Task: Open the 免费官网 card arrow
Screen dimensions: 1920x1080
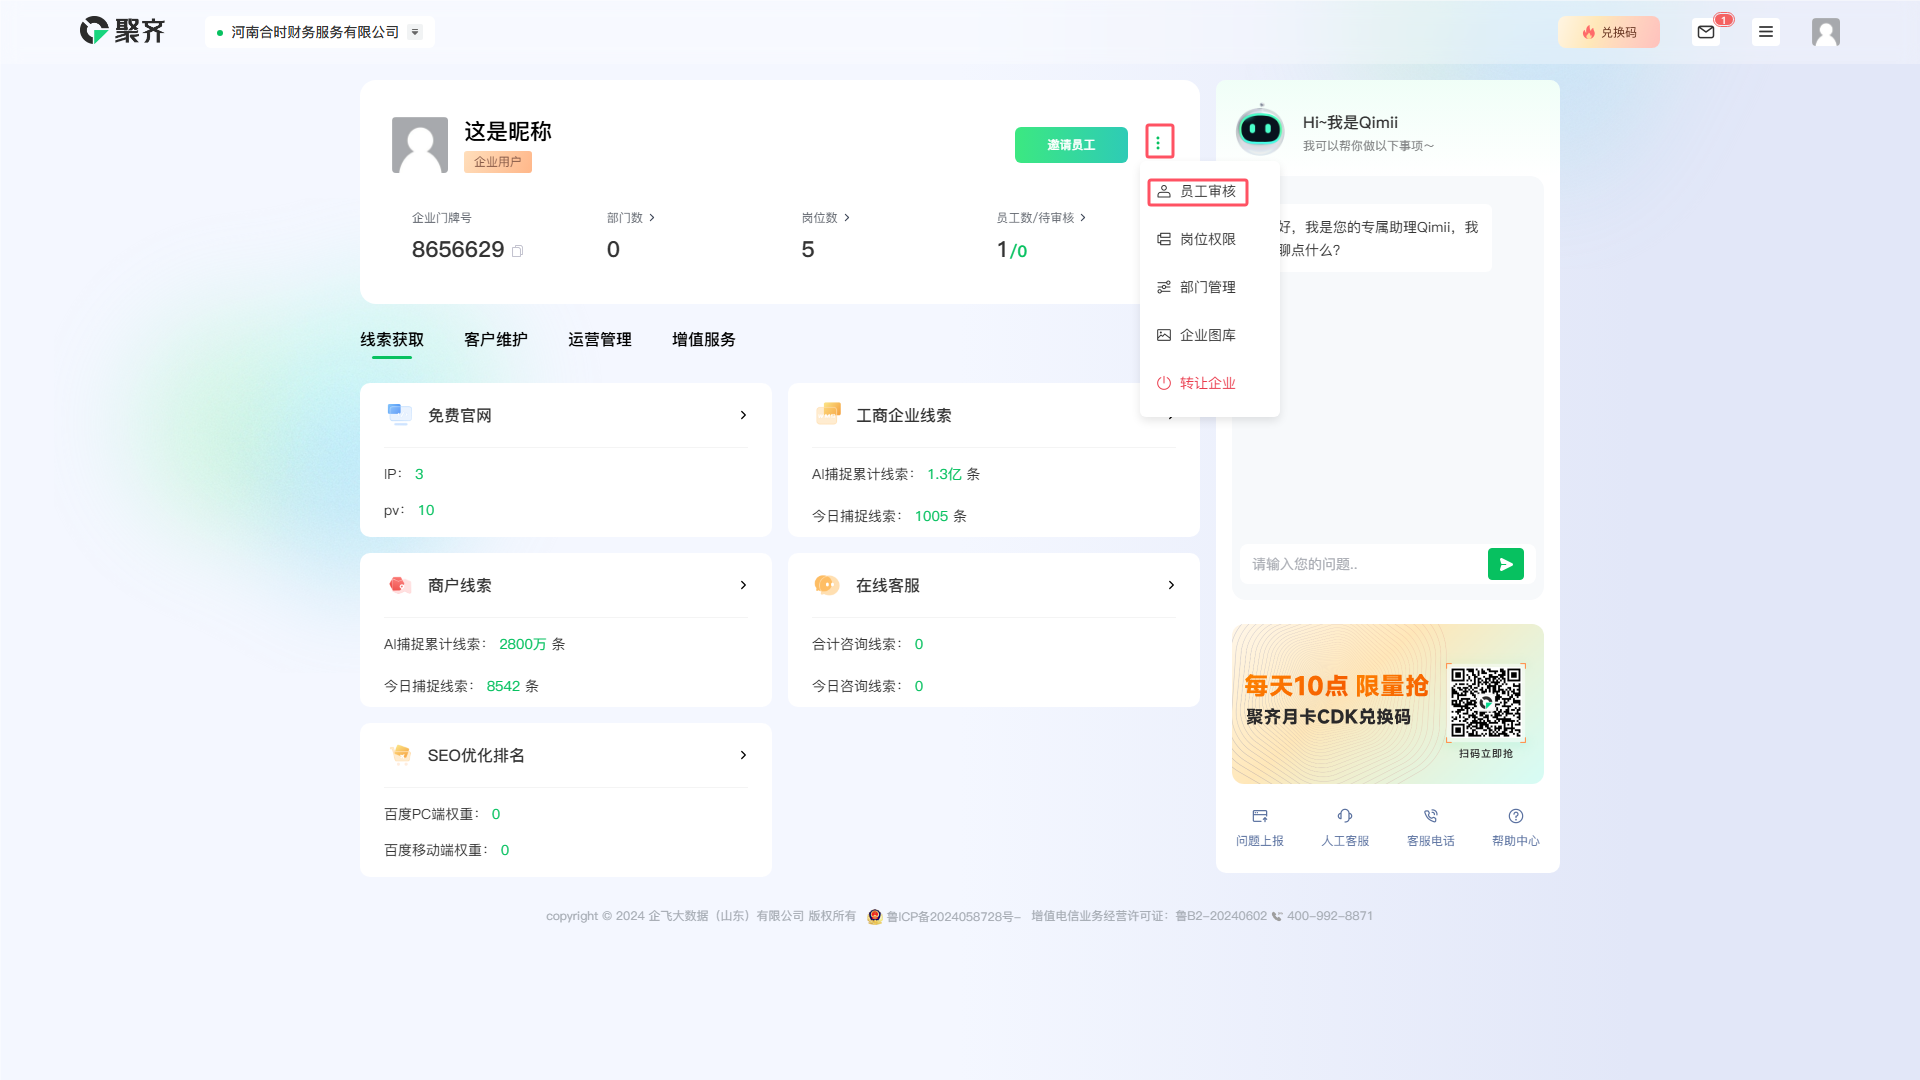Action: pyautogui.click(x=743, y=415)
